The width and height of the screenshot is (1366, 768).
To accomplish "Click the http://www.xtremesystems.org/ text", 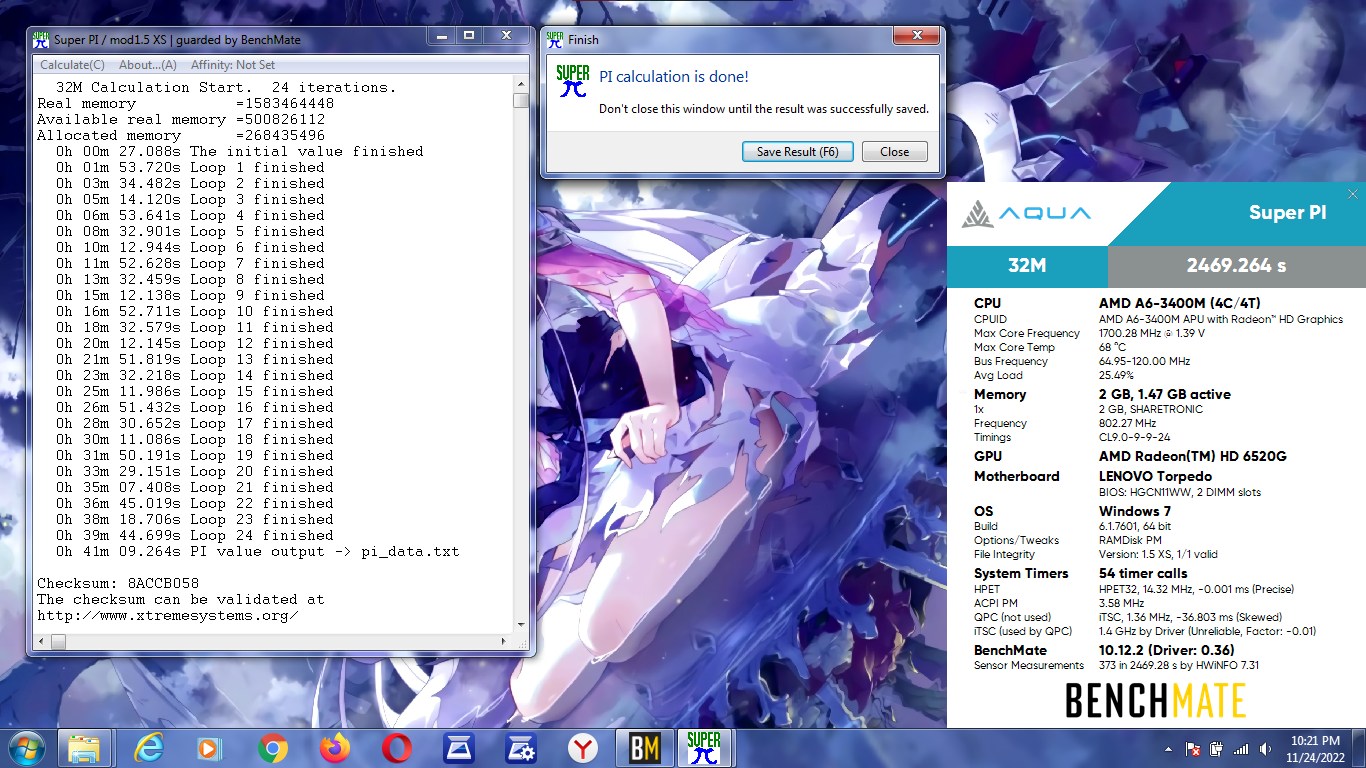I will point(168,615).
